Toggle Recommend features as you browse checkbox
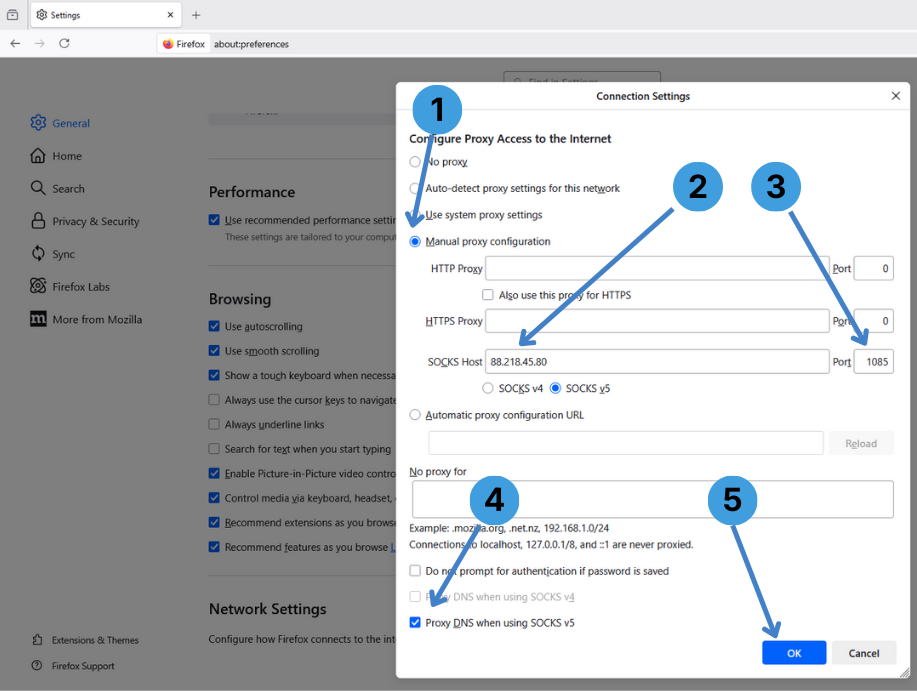This screenshot has width=917, height=691. (214, 547)
